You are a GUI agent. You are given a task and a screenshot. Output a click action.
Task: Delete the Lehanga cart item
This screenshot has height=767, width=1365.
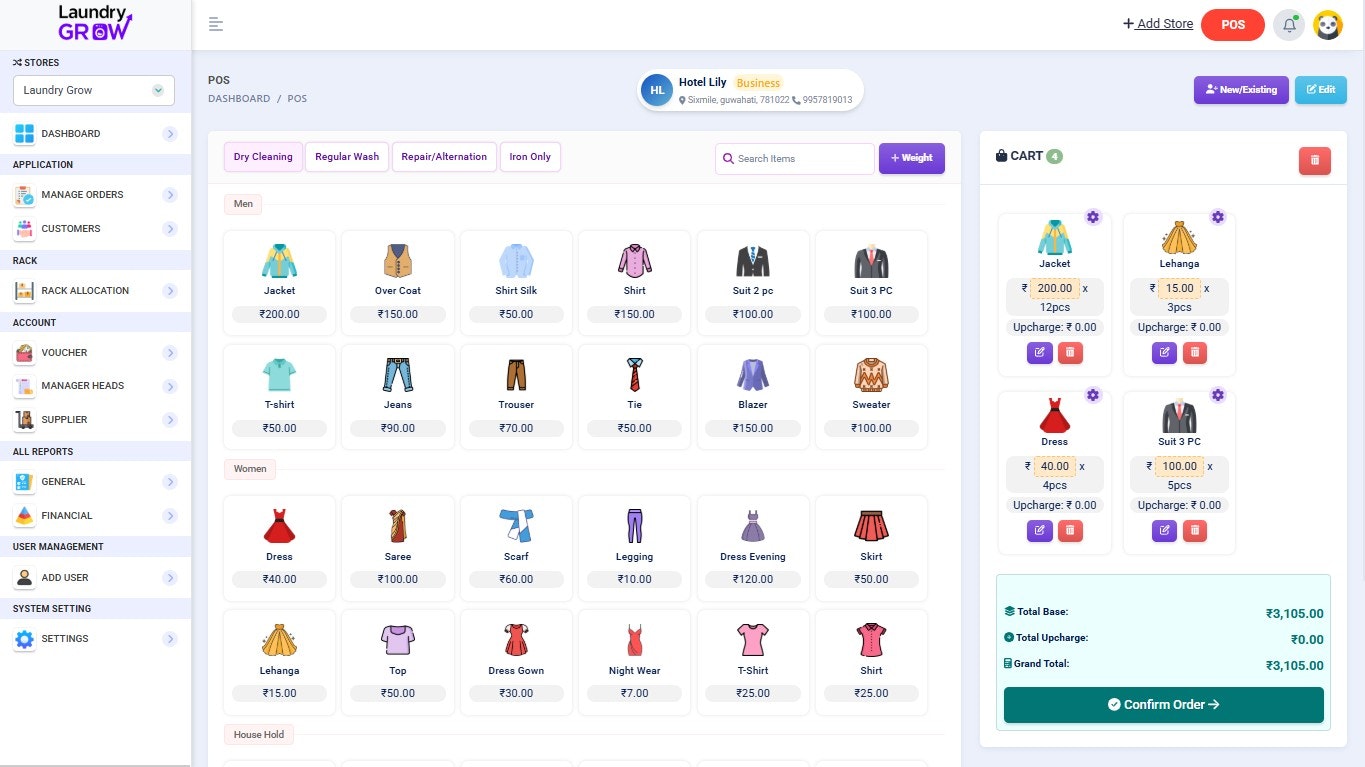pos(1195,353)
